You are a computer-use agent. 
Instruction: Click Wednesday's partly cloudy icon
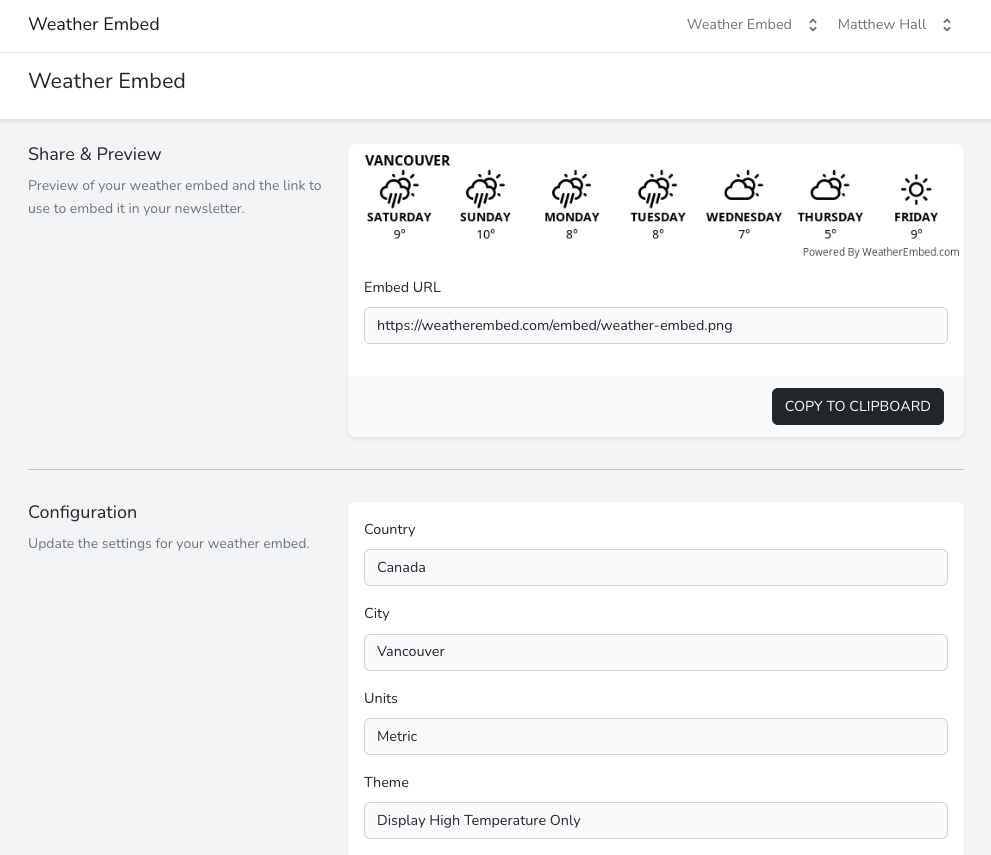[x=743, y=187]
